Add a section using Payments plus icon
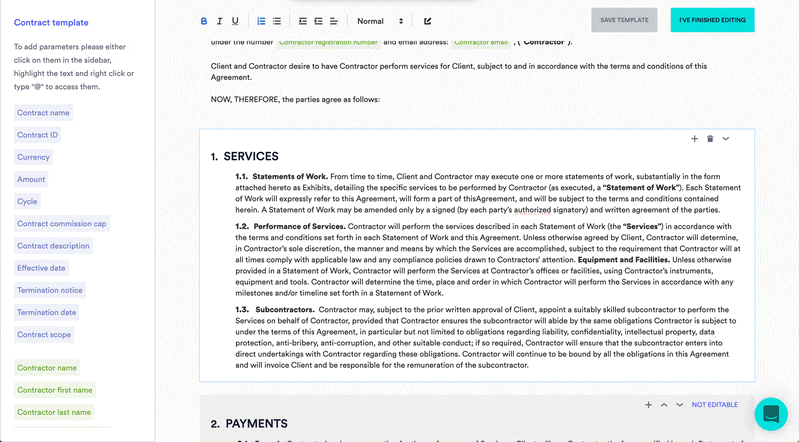Image resolution: width=799 pixels, height=442 pixels. (648, 405)
